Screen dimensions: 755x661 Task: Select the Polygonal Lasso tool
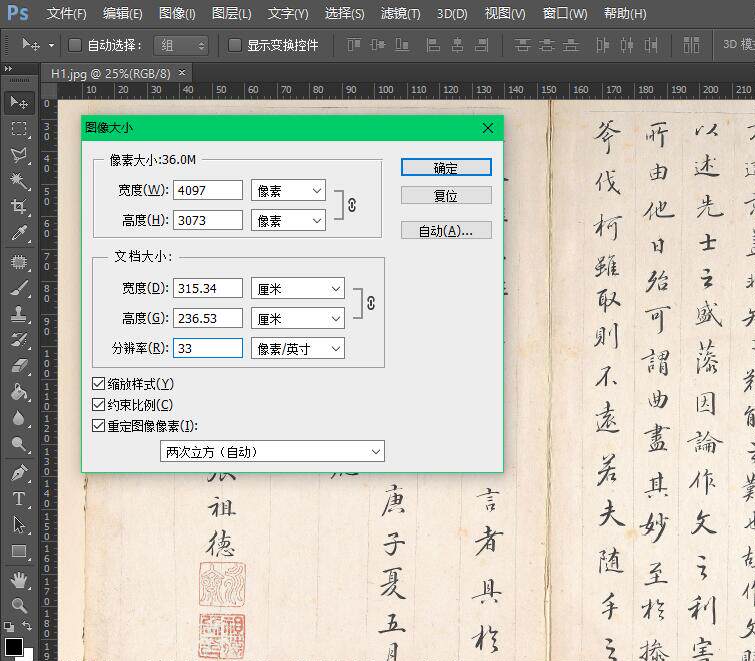[19, 155]
